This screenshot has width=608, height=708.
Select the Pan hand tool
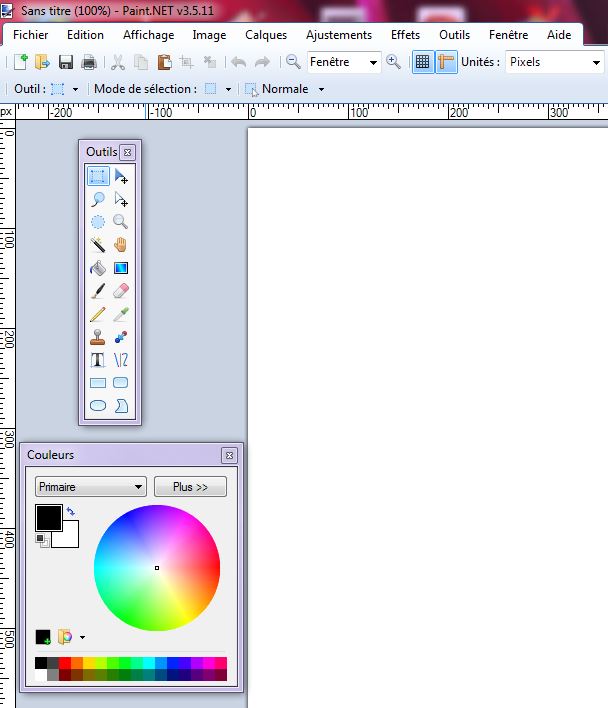tap(121, 245)
